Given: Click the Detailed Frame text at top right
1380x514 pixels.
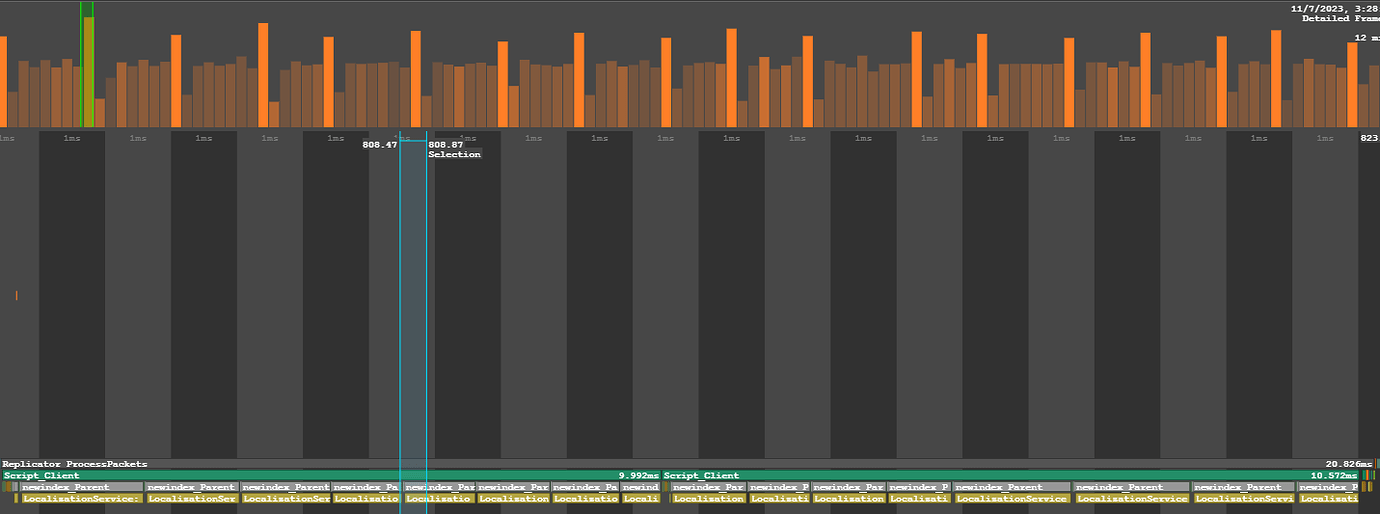Looking at the screenshot, I should (1340, 19).
